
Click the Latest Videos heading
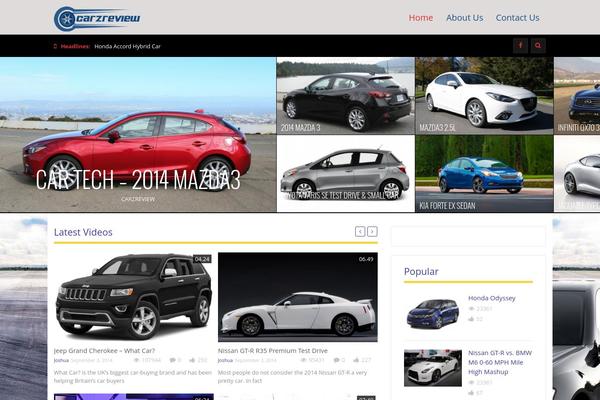point(83,232)
